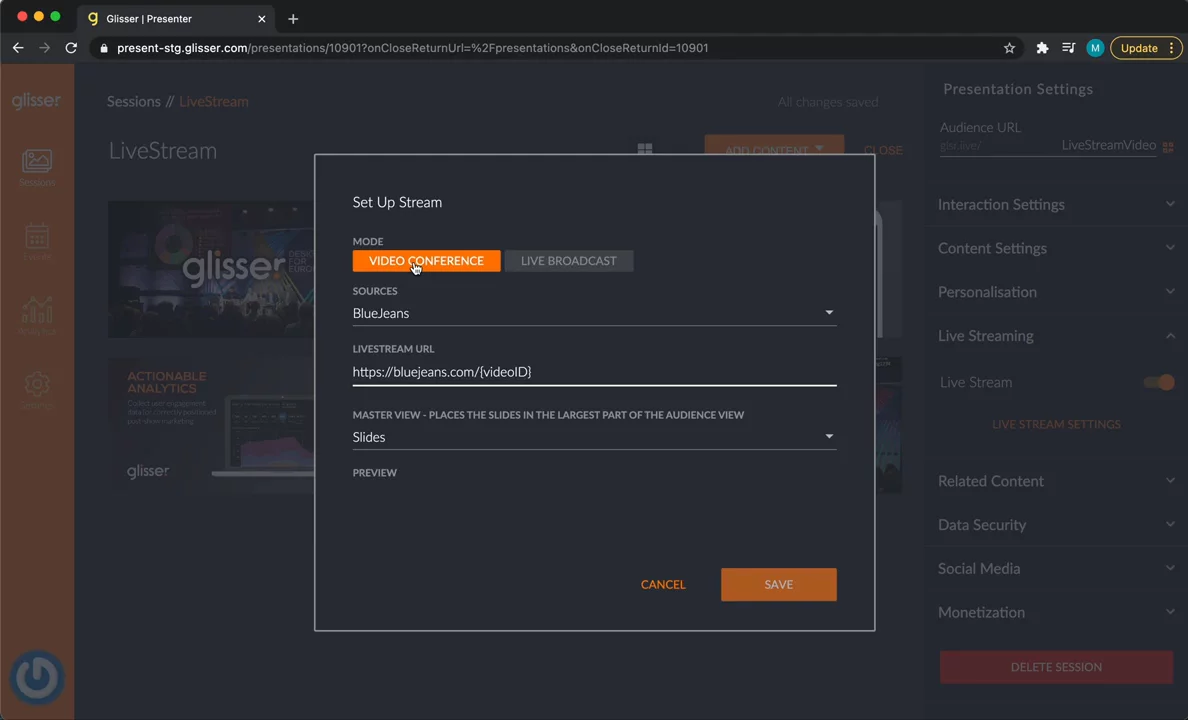This screenshot has height=720, width=1188.
Task: Expand the Content Settings section
Action: click(1055, 248)
